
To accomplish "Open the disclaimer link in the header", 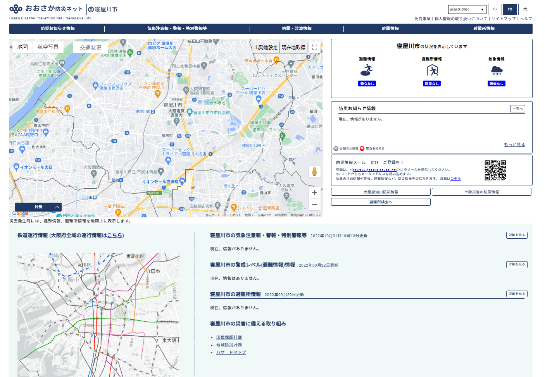I will (423, 19).
